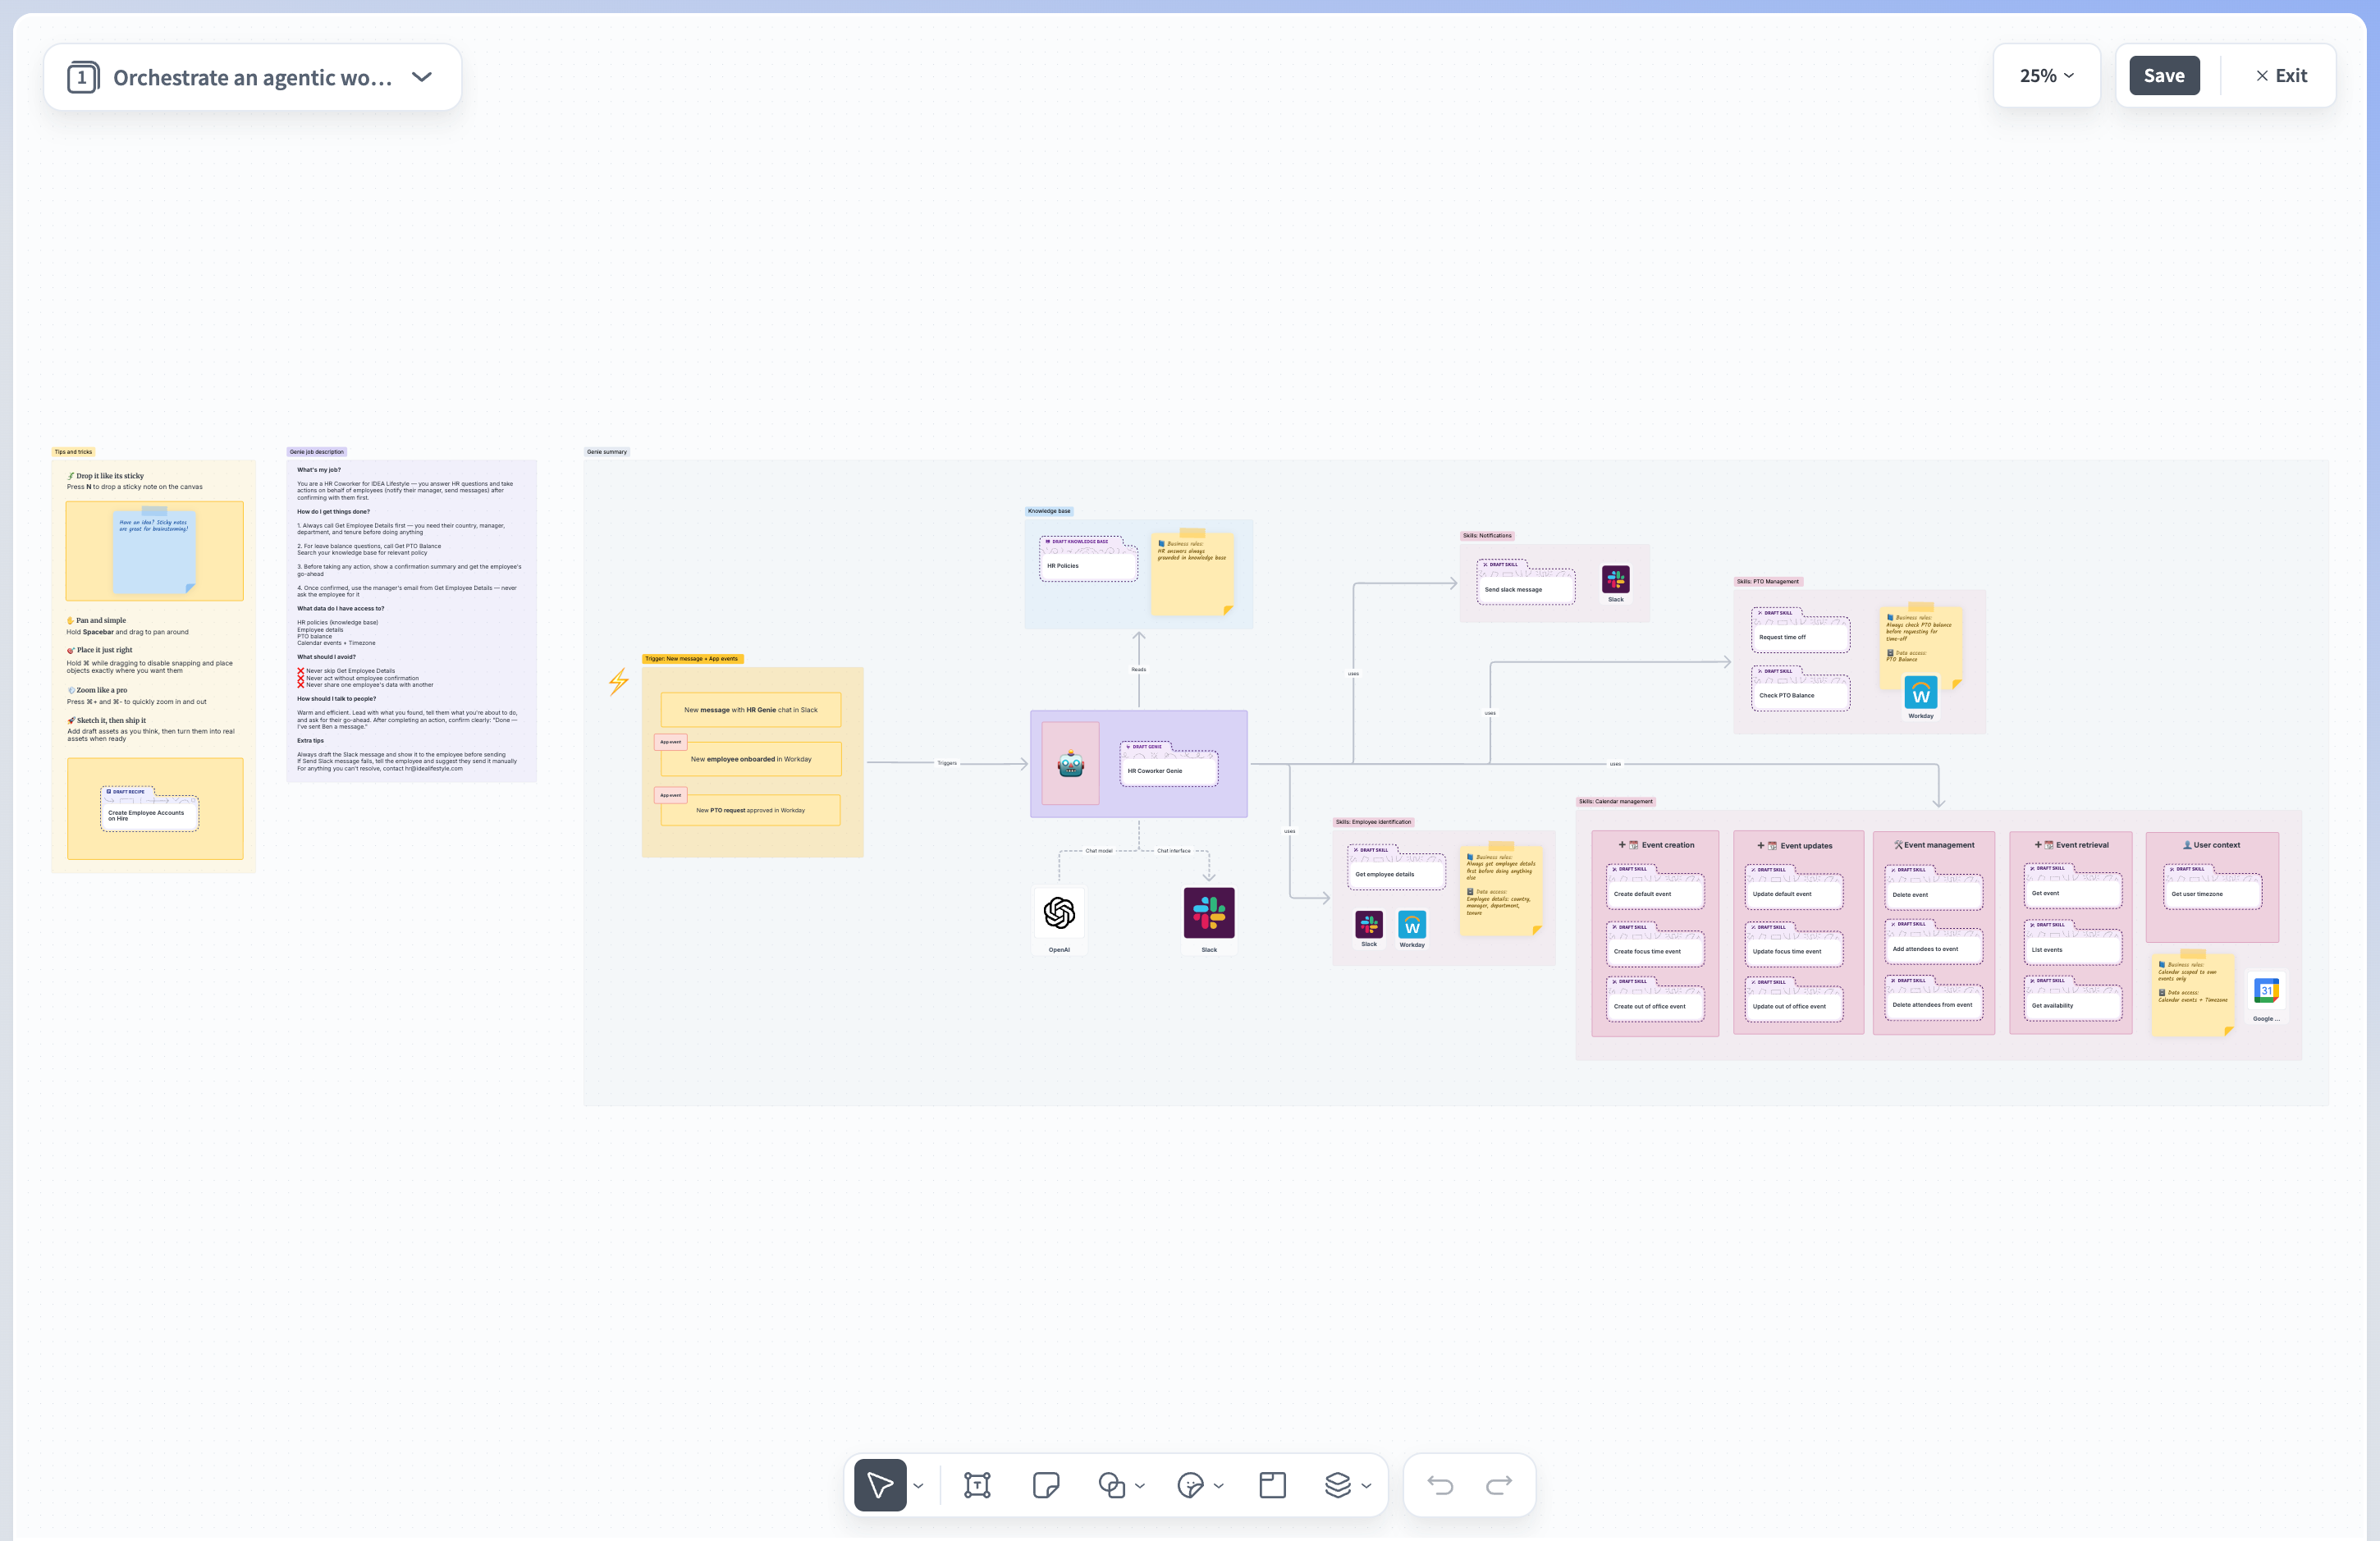Select the Workday icon in Employee identification group

pos(1412,925)
